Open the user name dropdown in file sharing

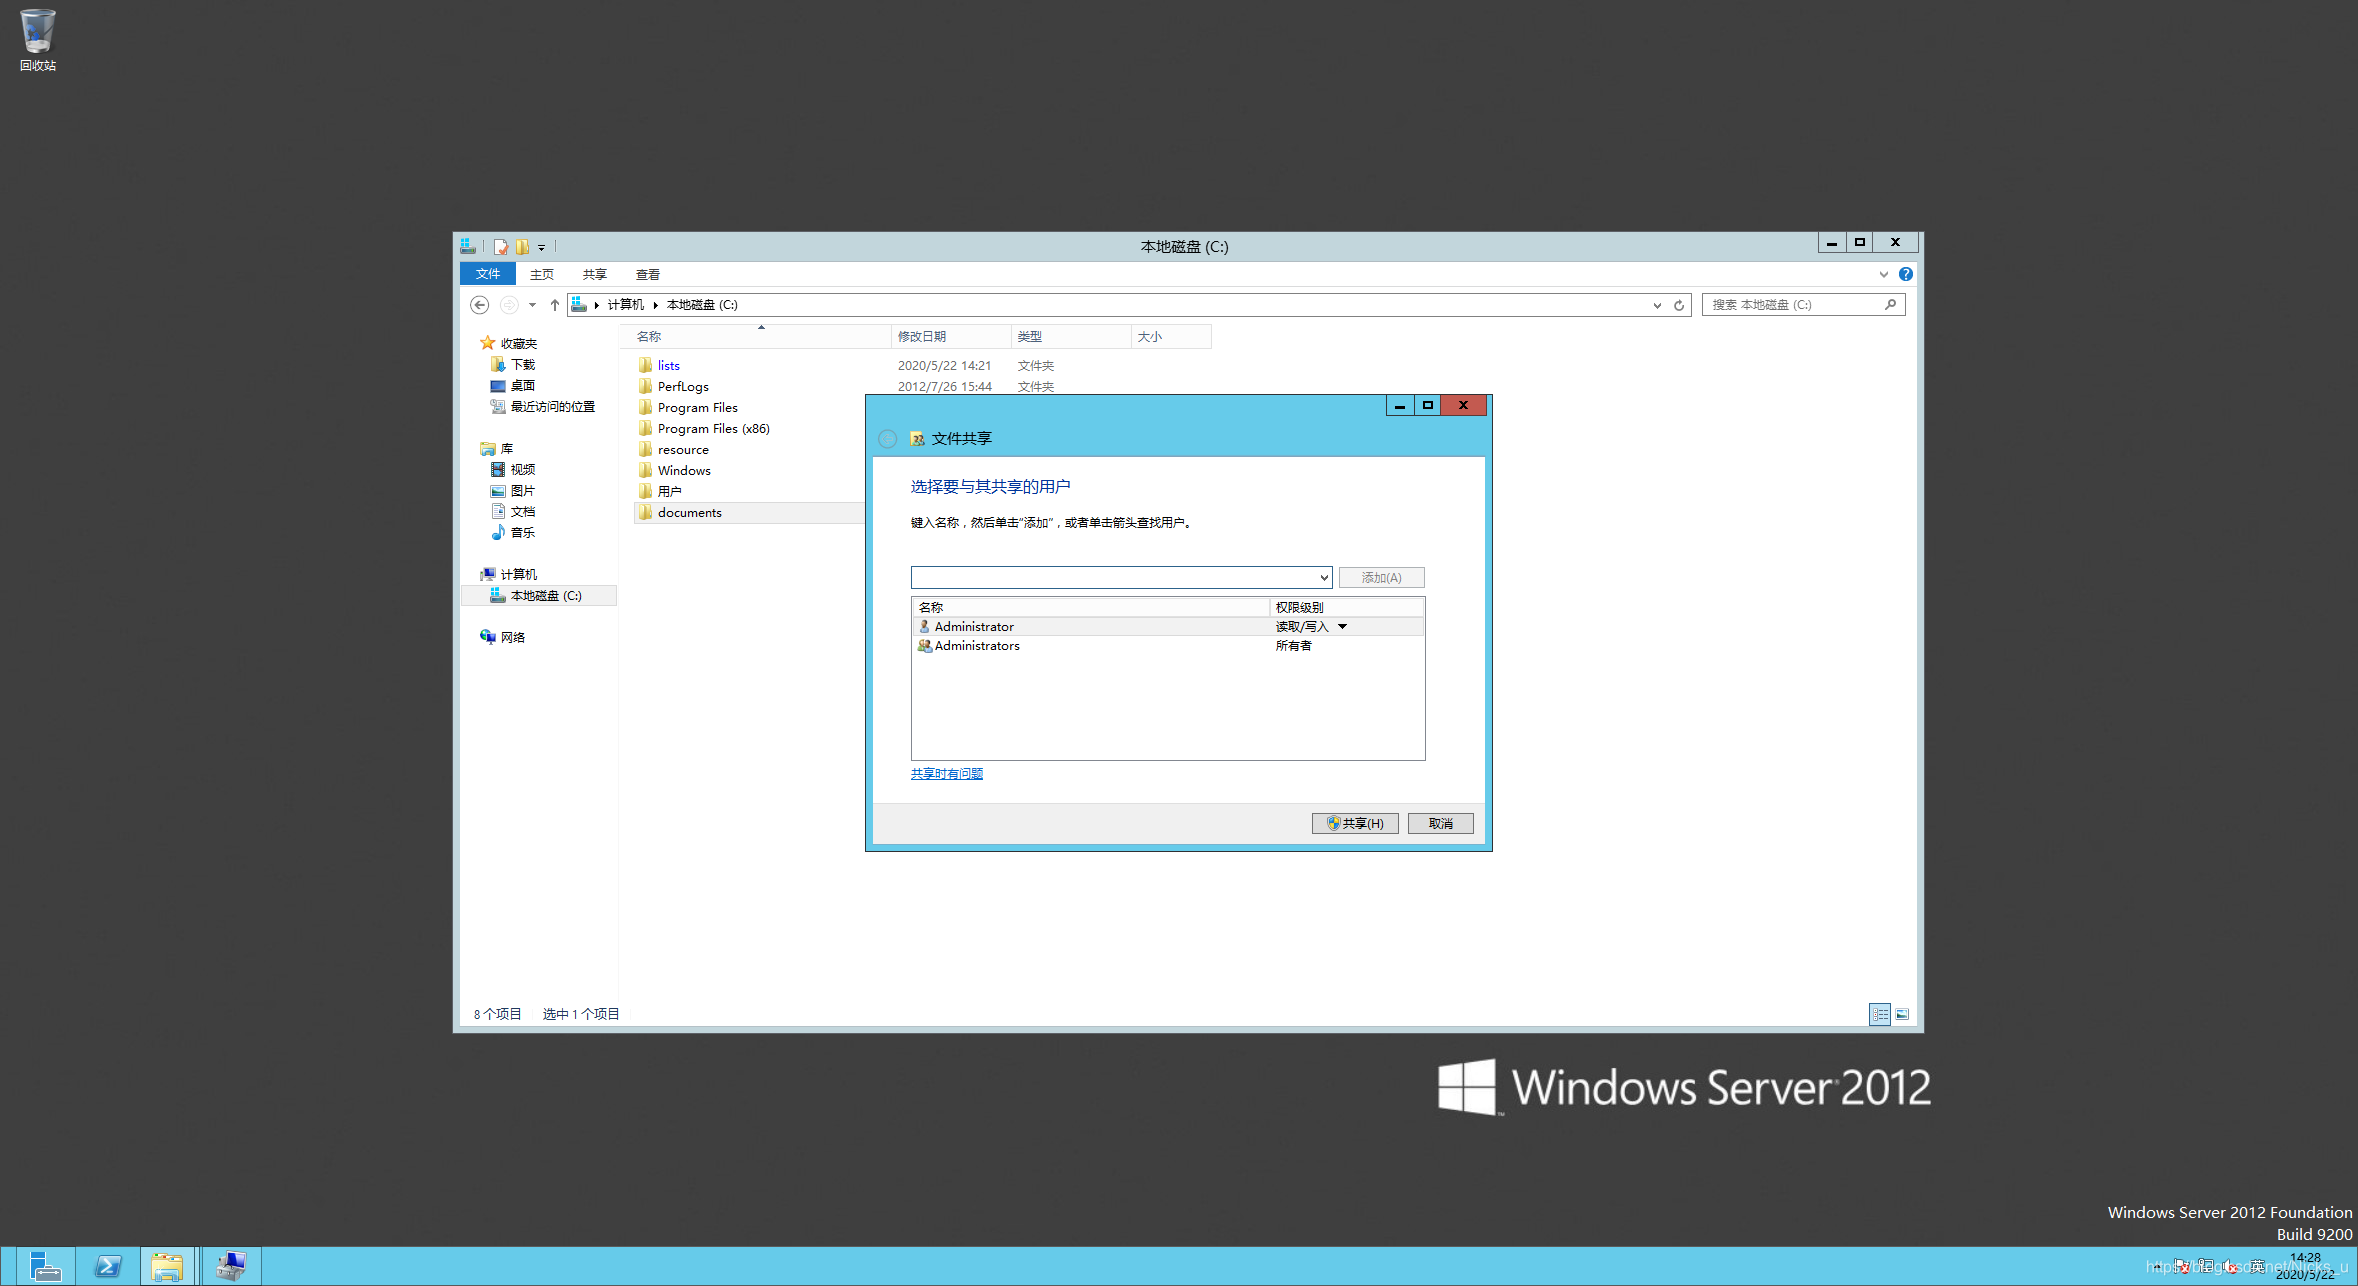coord(1323,577)
